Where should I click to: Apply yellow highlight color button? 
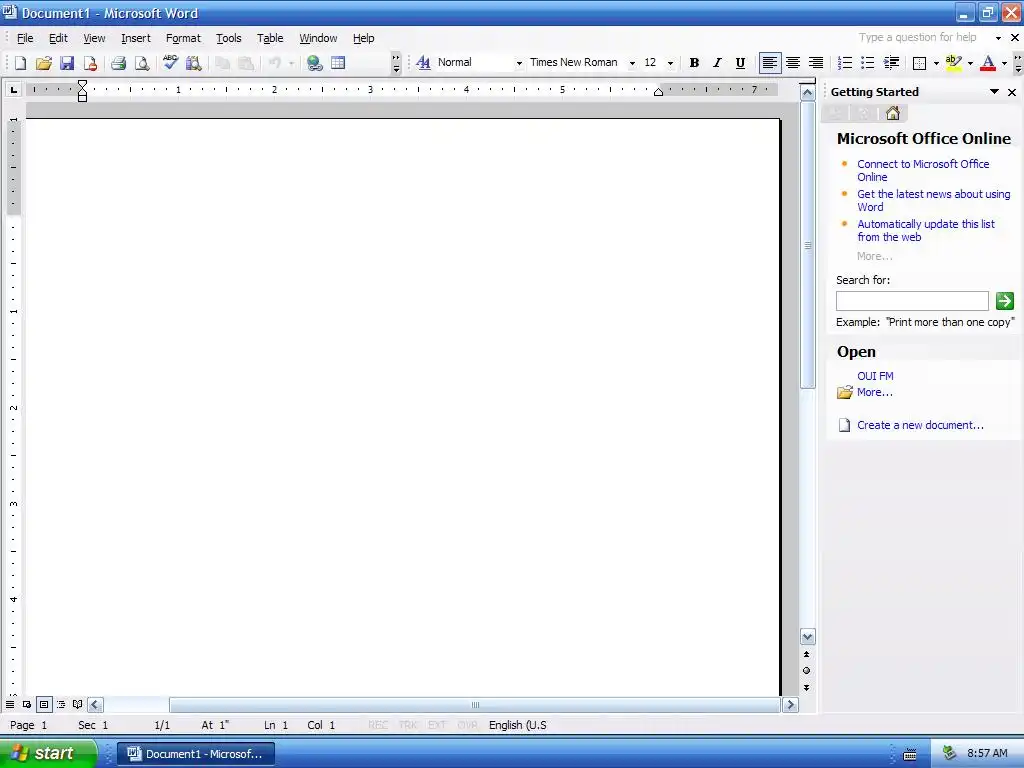tap(953, 63)
